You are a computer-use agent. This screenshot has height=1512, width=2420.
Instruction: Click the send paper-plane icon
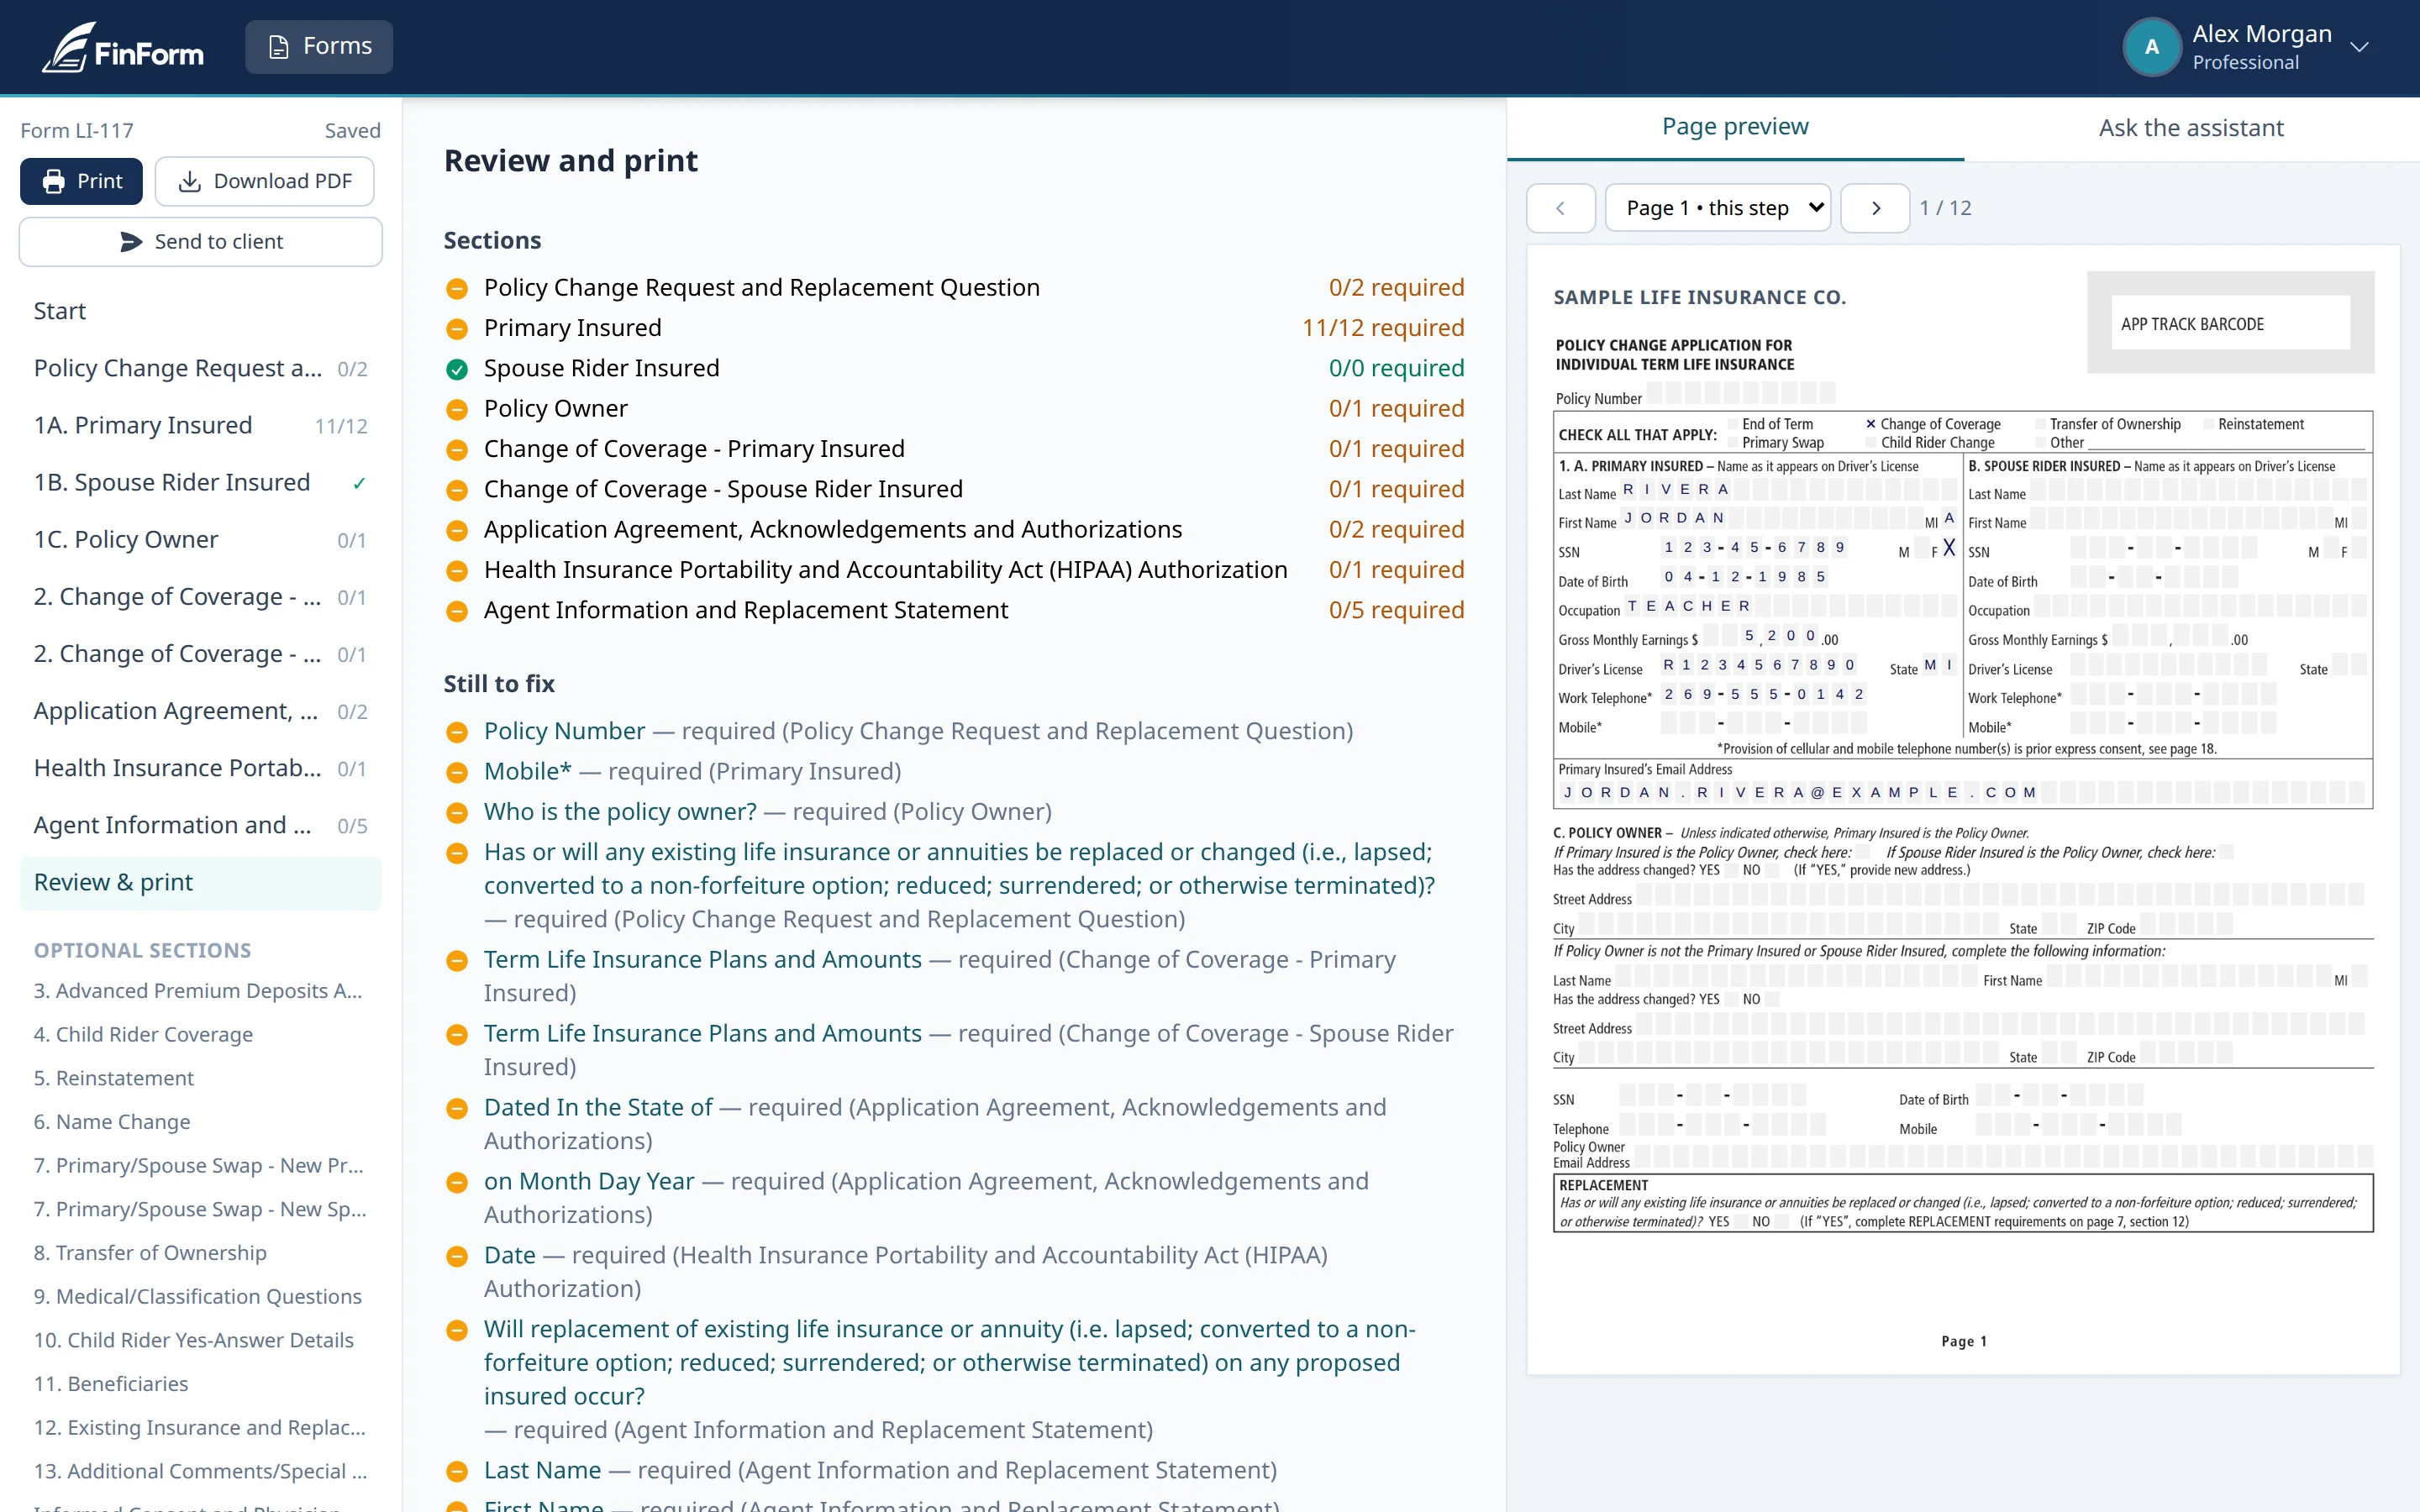[x=131, y=242]
